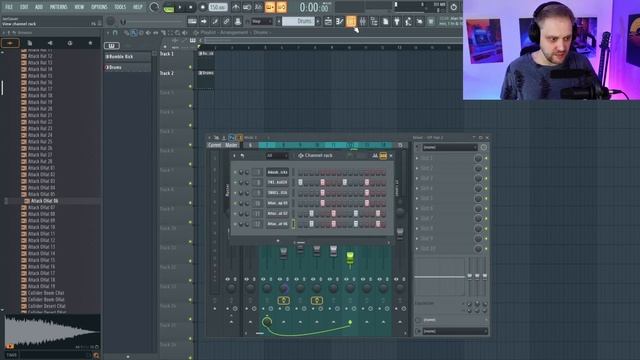The image size is (640, 360).
Task: Open the browser view icon
Action: 374,21
